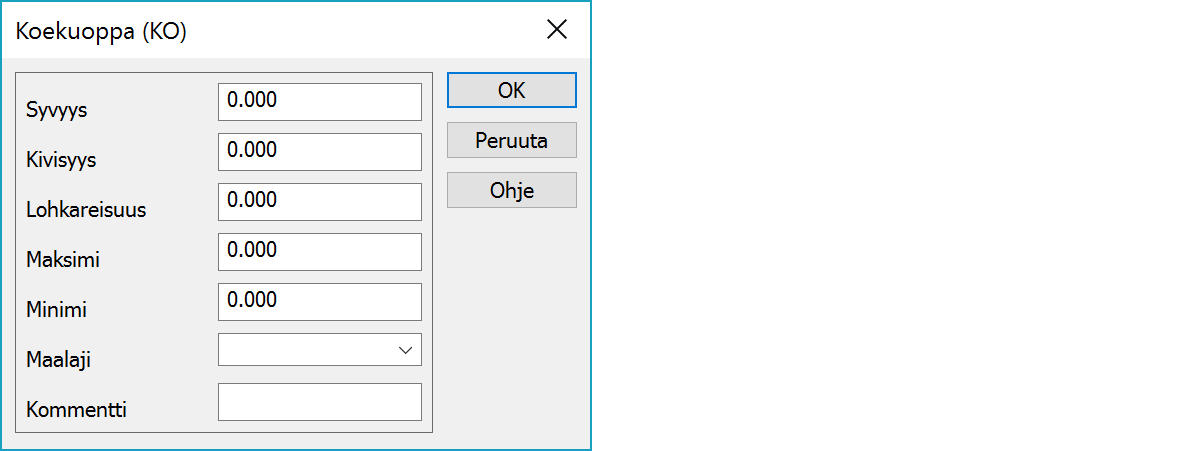Expand the Maalaji dropdown chevron arrow
1200x451 pixels.
(x=405, y=350)
